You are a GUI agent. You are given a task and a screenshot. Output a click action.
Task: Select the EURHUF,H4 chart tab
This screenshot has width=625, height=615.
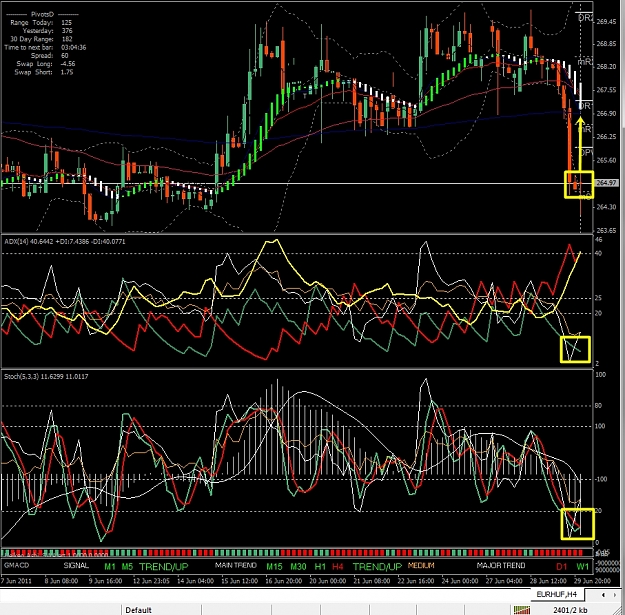coord(556,594)
